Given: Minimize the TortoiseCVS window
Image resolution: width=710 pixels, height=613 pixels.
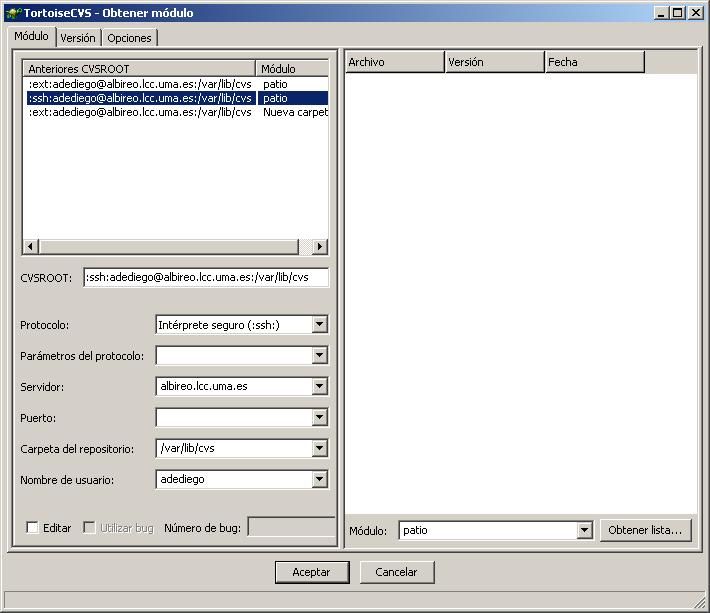Looking at the screenshot, I should 662,13.
